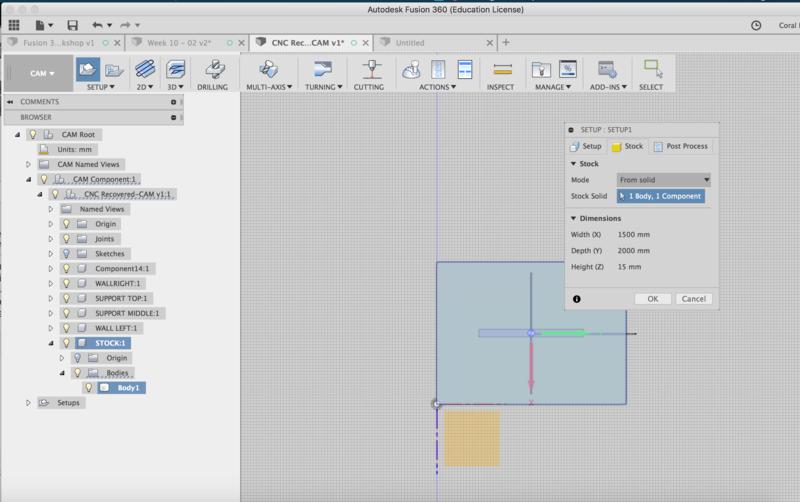The width and height of the screenshot is (800, 502).
Task: Click the Save icon
Action: 72,24
